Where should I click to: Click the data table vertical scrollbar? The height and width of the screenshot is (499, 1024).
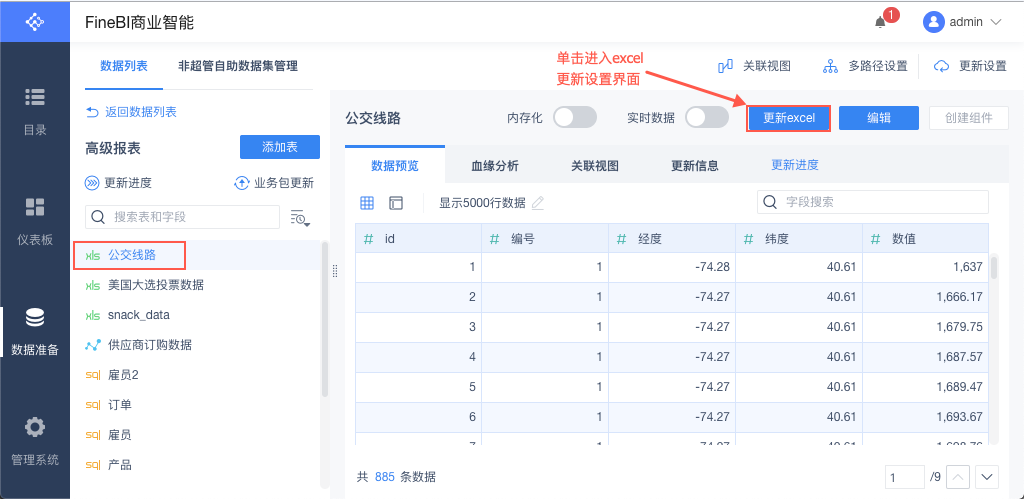(994, 268)
